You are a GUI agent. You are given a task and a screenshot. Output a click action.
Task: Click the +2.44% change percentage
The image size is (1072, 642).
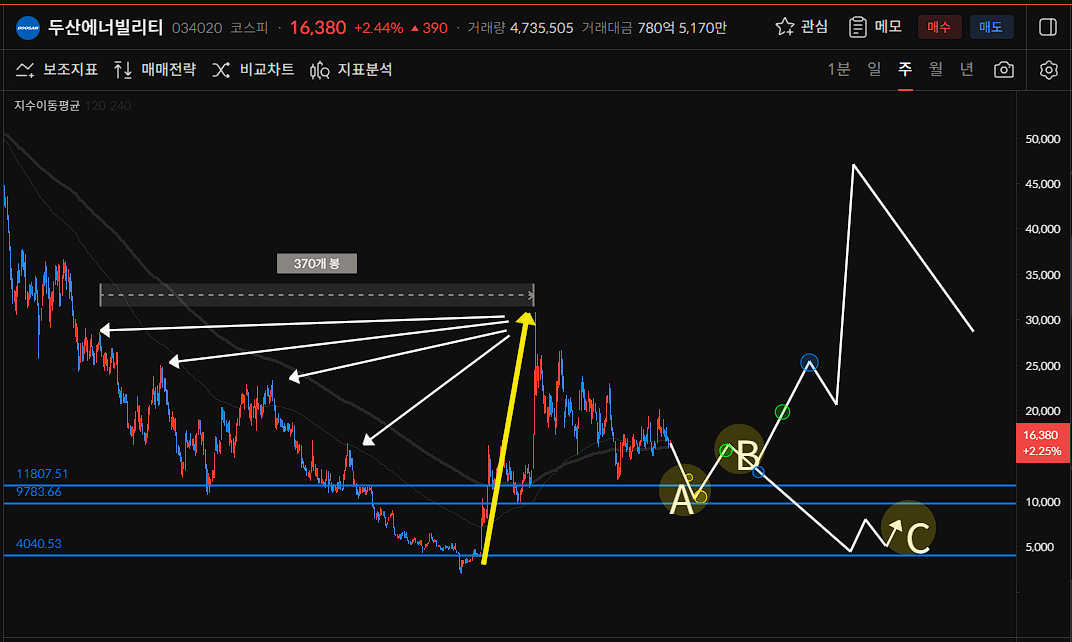pyautogui.click(x=379, y=28)
